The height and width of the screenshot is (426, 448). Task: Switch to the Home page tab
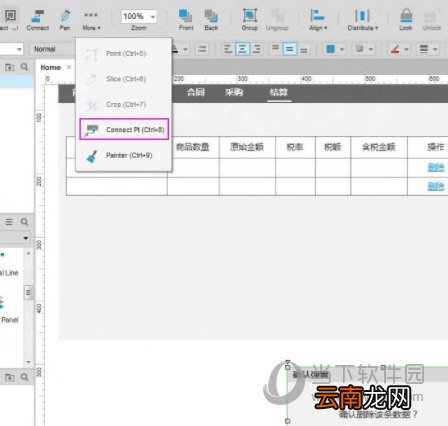tap(50, 68)
